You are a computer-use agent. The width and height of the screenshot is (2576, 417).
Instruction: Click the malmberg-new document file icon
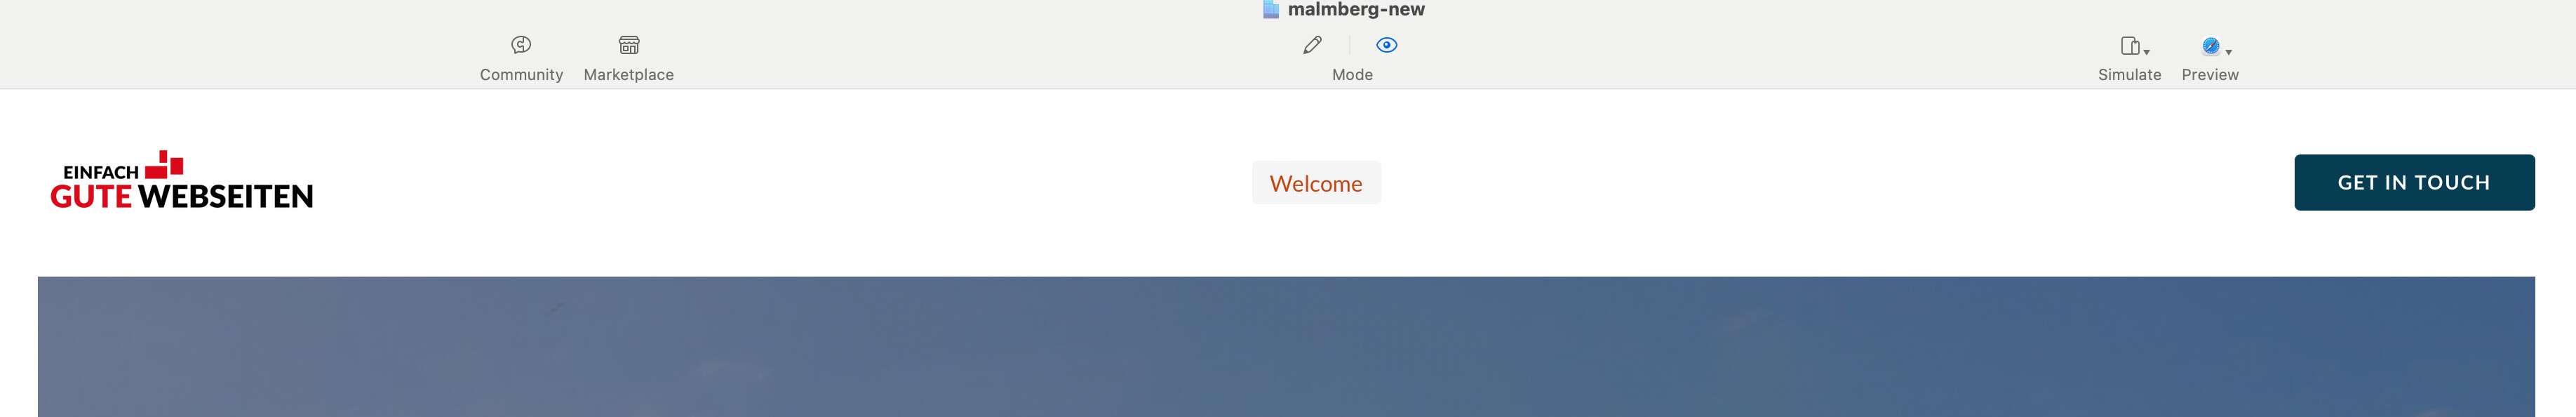(1270, 9)
